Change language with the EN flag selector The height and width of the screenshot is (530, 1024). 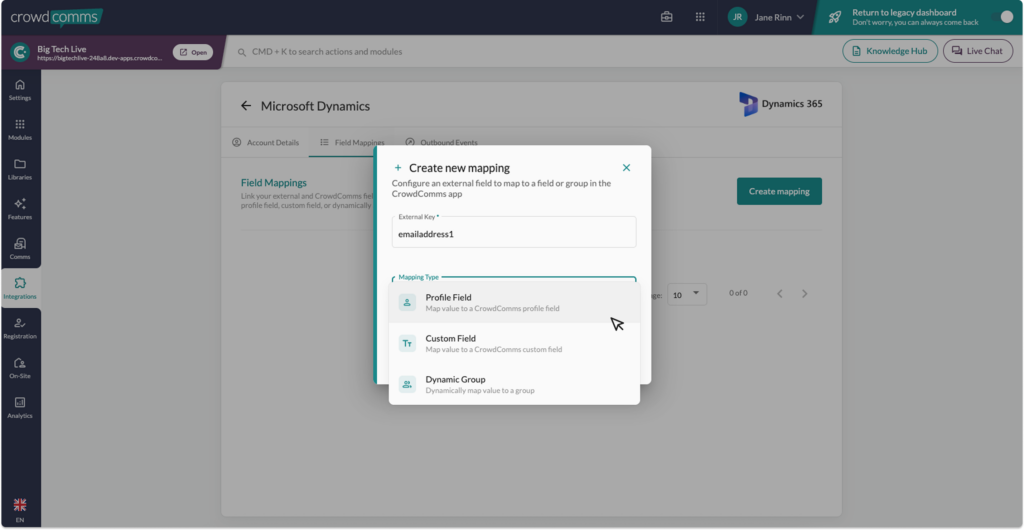click(x=20, y=510)
